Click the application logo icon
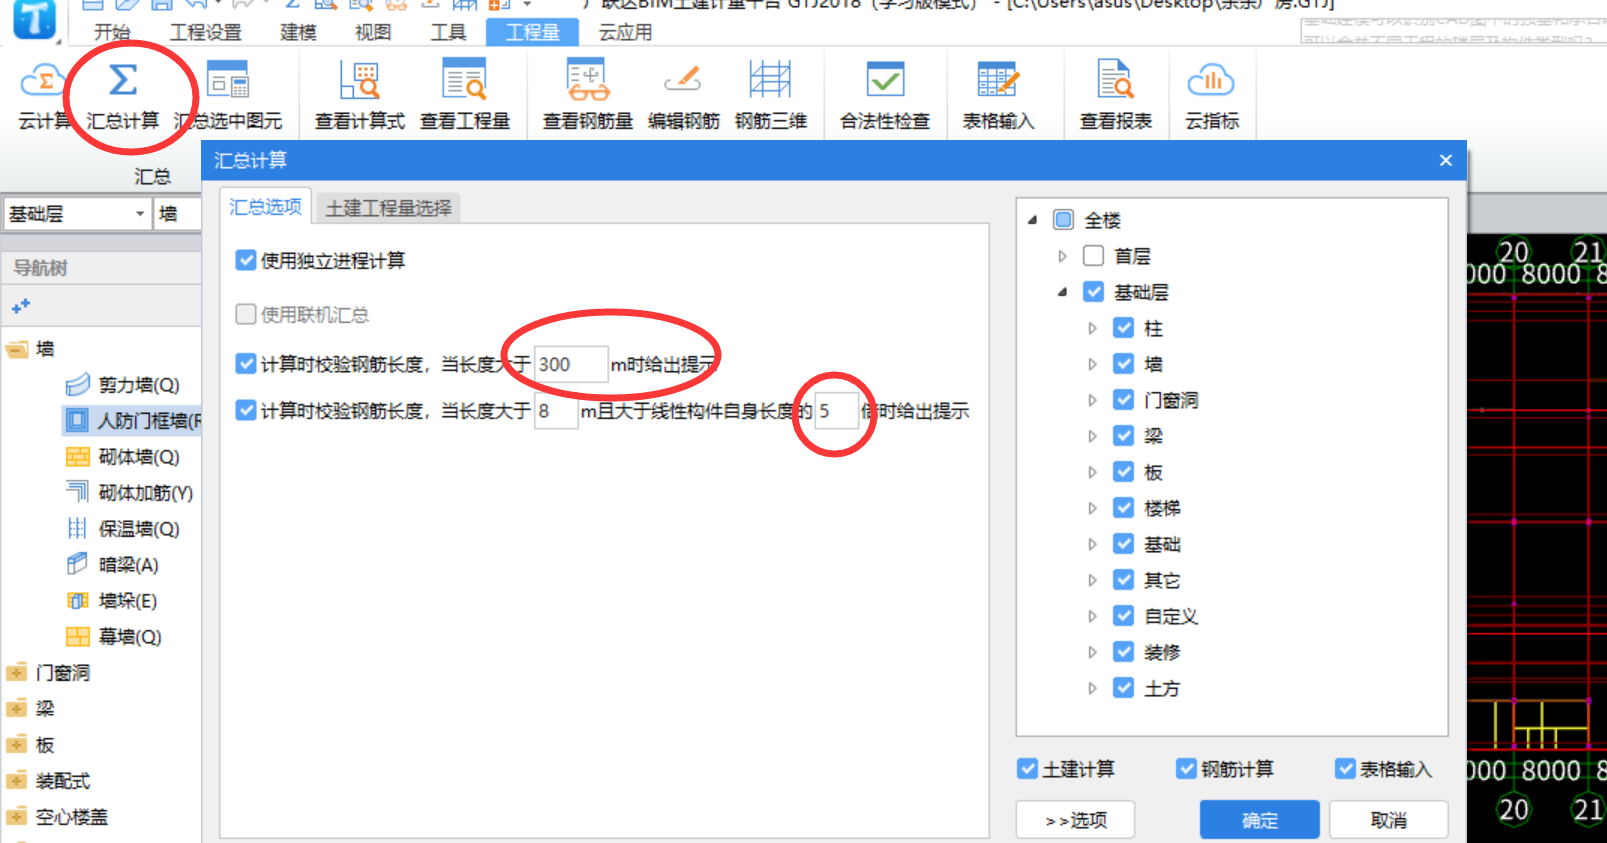The height and width of the screenshot is (843, 1607). pos(34,19)
